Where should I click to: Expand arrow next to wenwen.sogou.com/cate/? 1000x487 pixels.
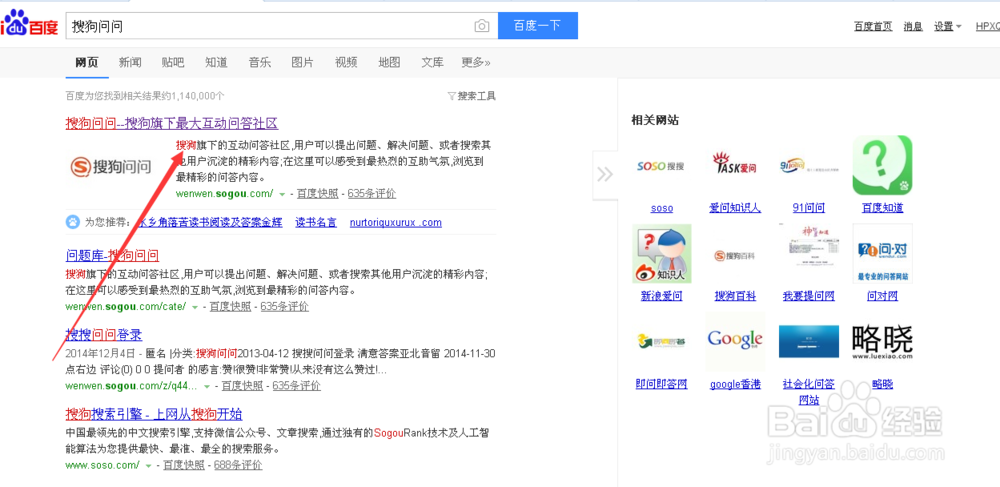[x=195, y=307]
